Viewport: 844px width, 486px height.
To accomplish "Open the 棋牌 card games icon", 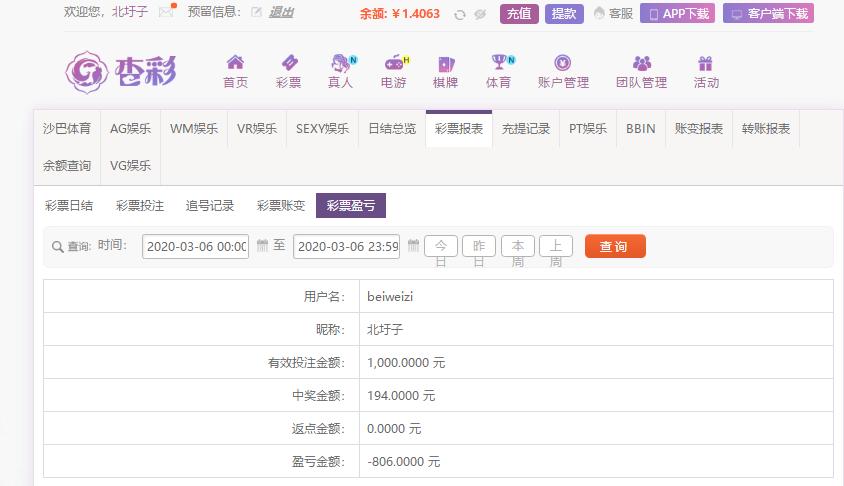I will coord(446,63).
